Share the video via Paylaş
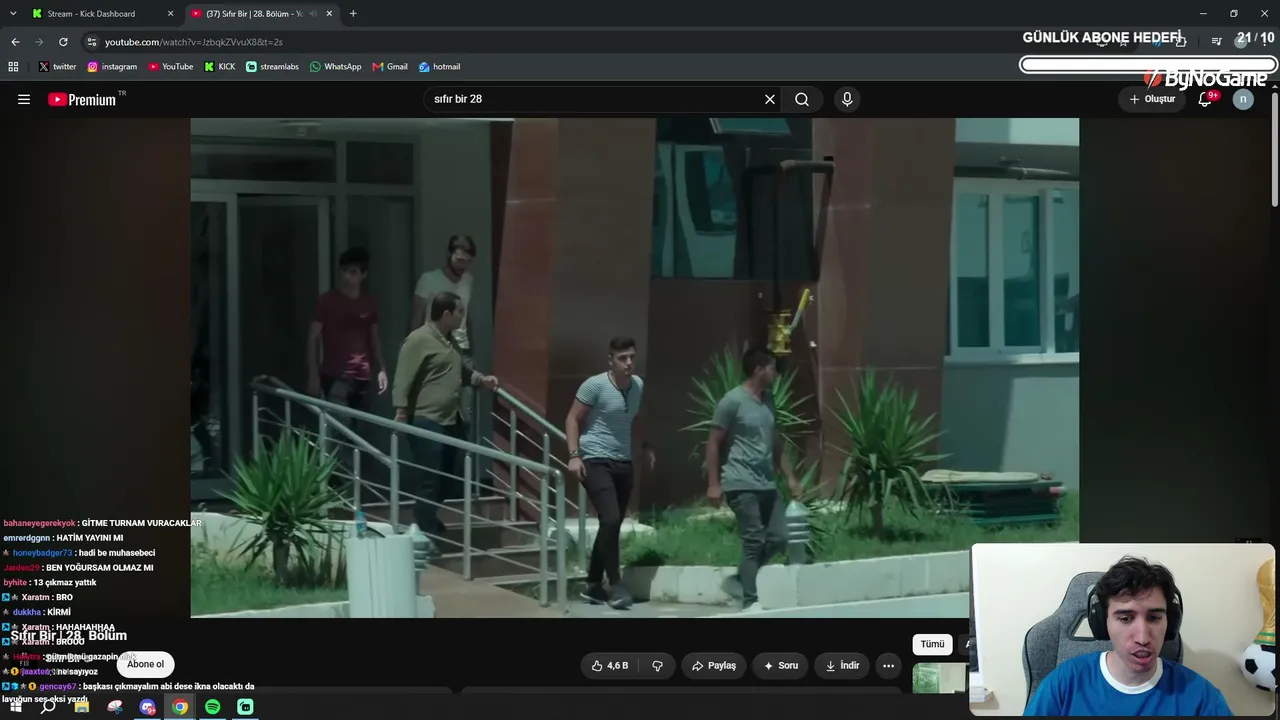The image size is (1280, 720). (x=714, y=665)
